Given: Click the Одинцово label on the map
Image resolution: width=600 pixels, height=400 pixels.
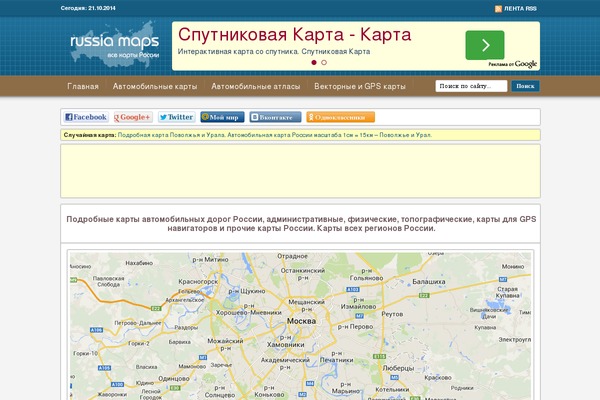Looking at the screenshot, I should (x=174, y=378).
